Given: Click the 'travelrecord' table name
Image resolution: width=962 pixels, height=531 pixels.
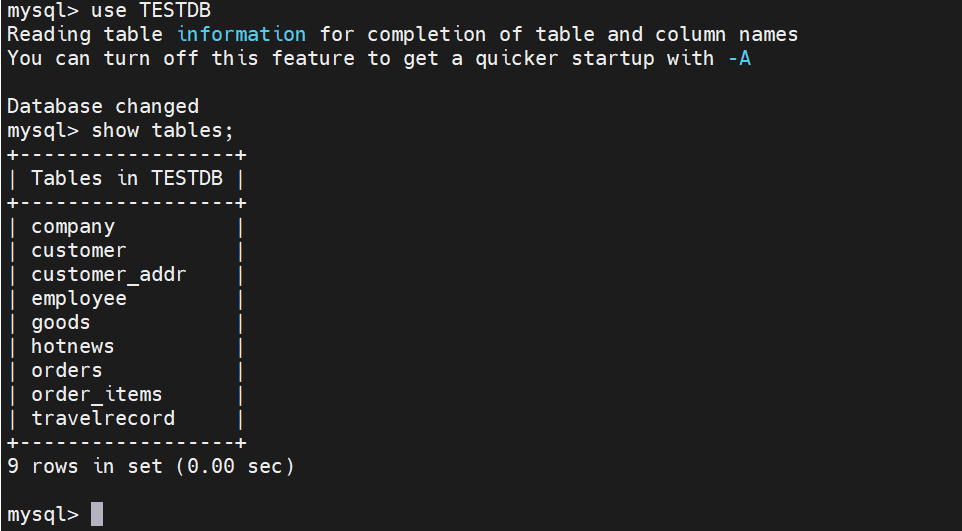Looking at the screenshot, I should coord(103,418).
